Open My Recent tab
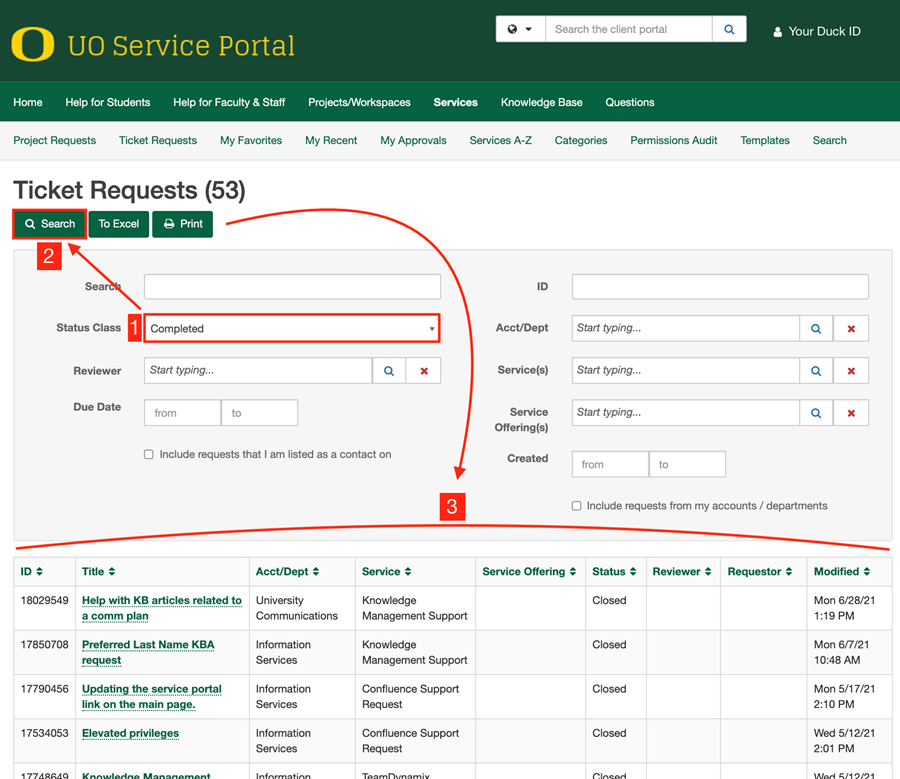 coord(331,141)
